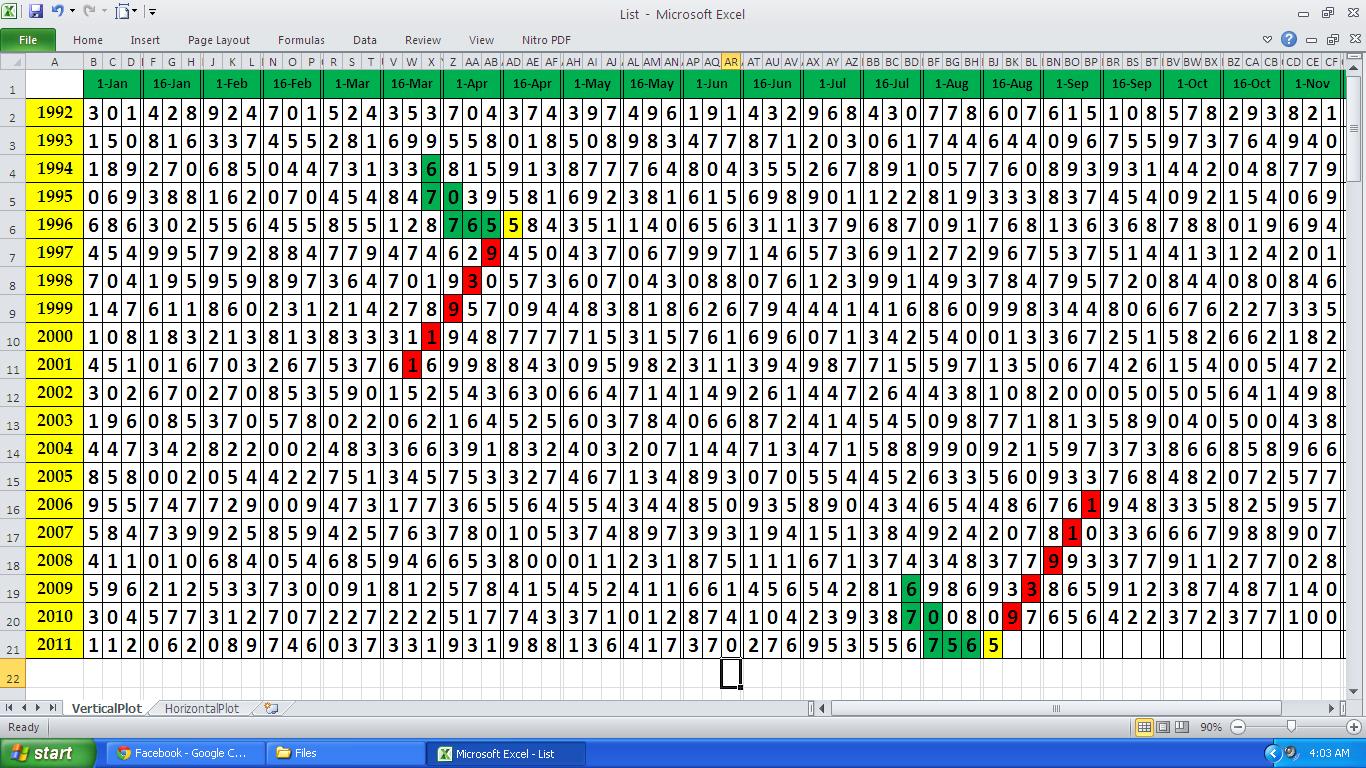Select the cell containing year 1997
The height and width of the screenshot is (768, 1366).
click(53, 254)
